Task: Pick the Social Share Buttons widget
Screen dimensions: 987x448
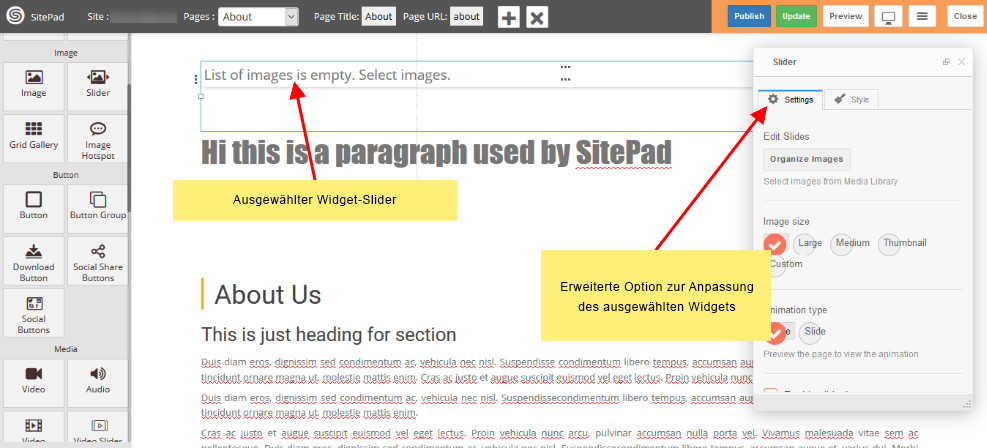Action: (98, 260)
